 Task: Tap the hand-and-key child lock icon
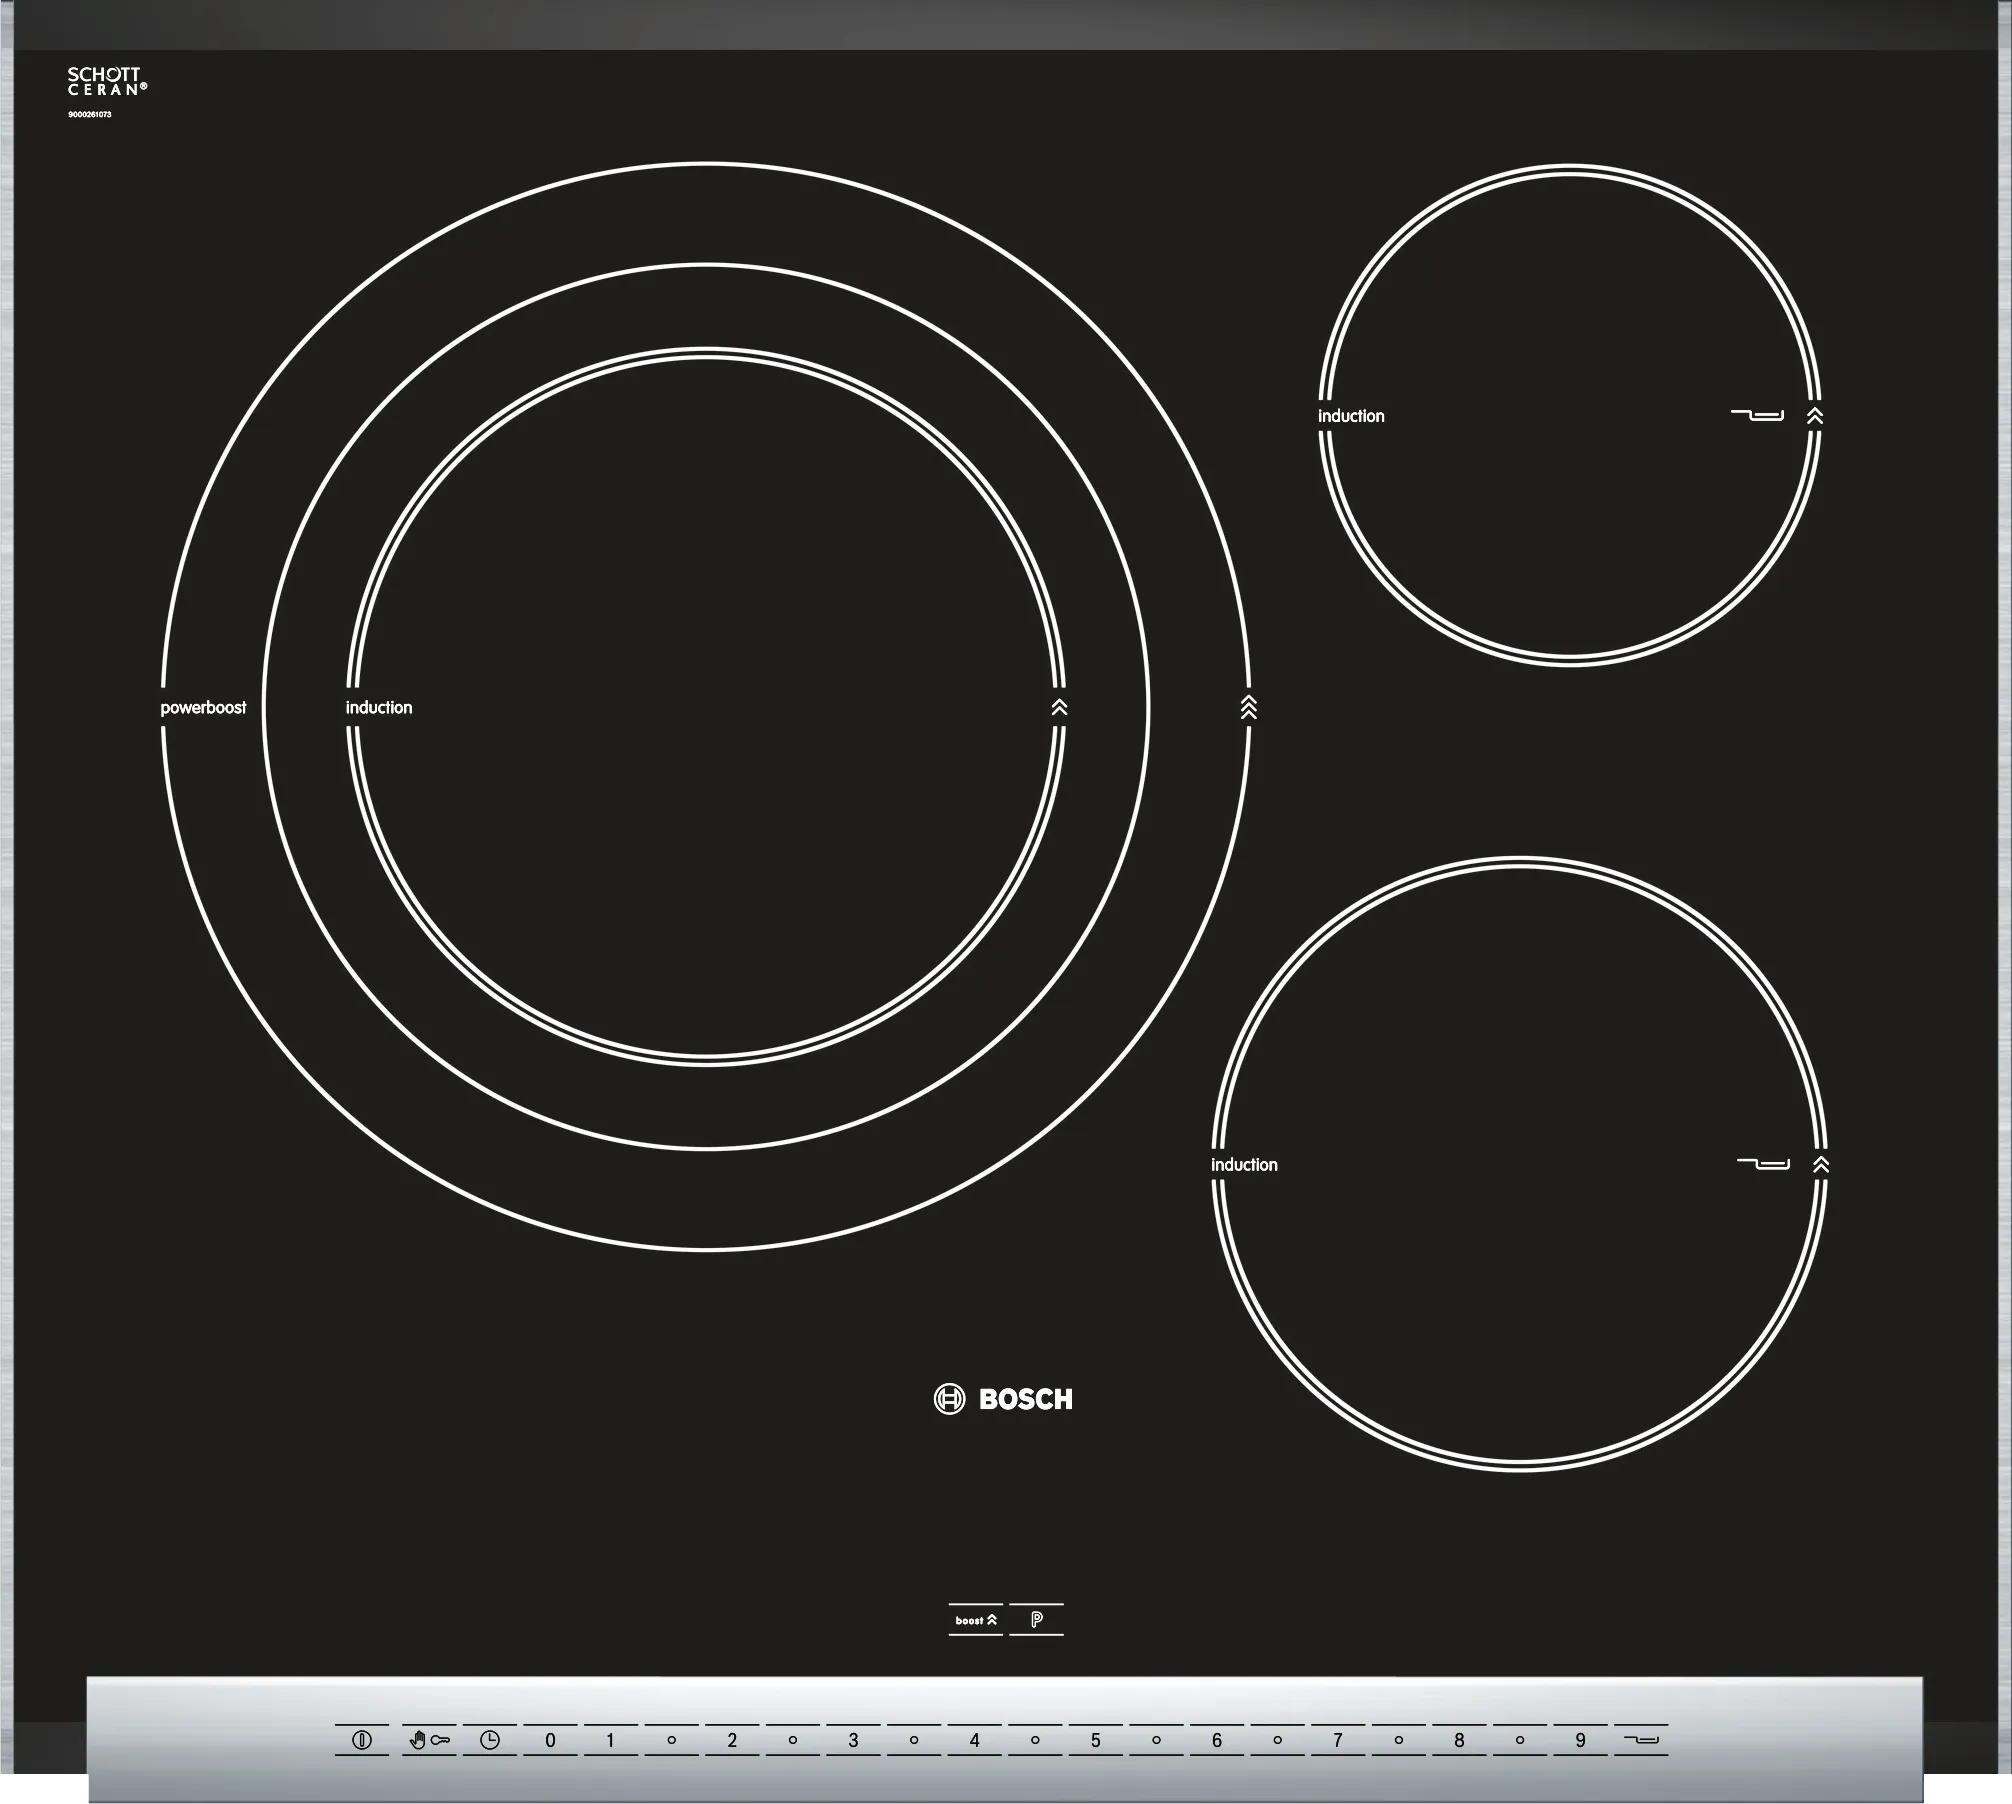(x=429, y=1740)
